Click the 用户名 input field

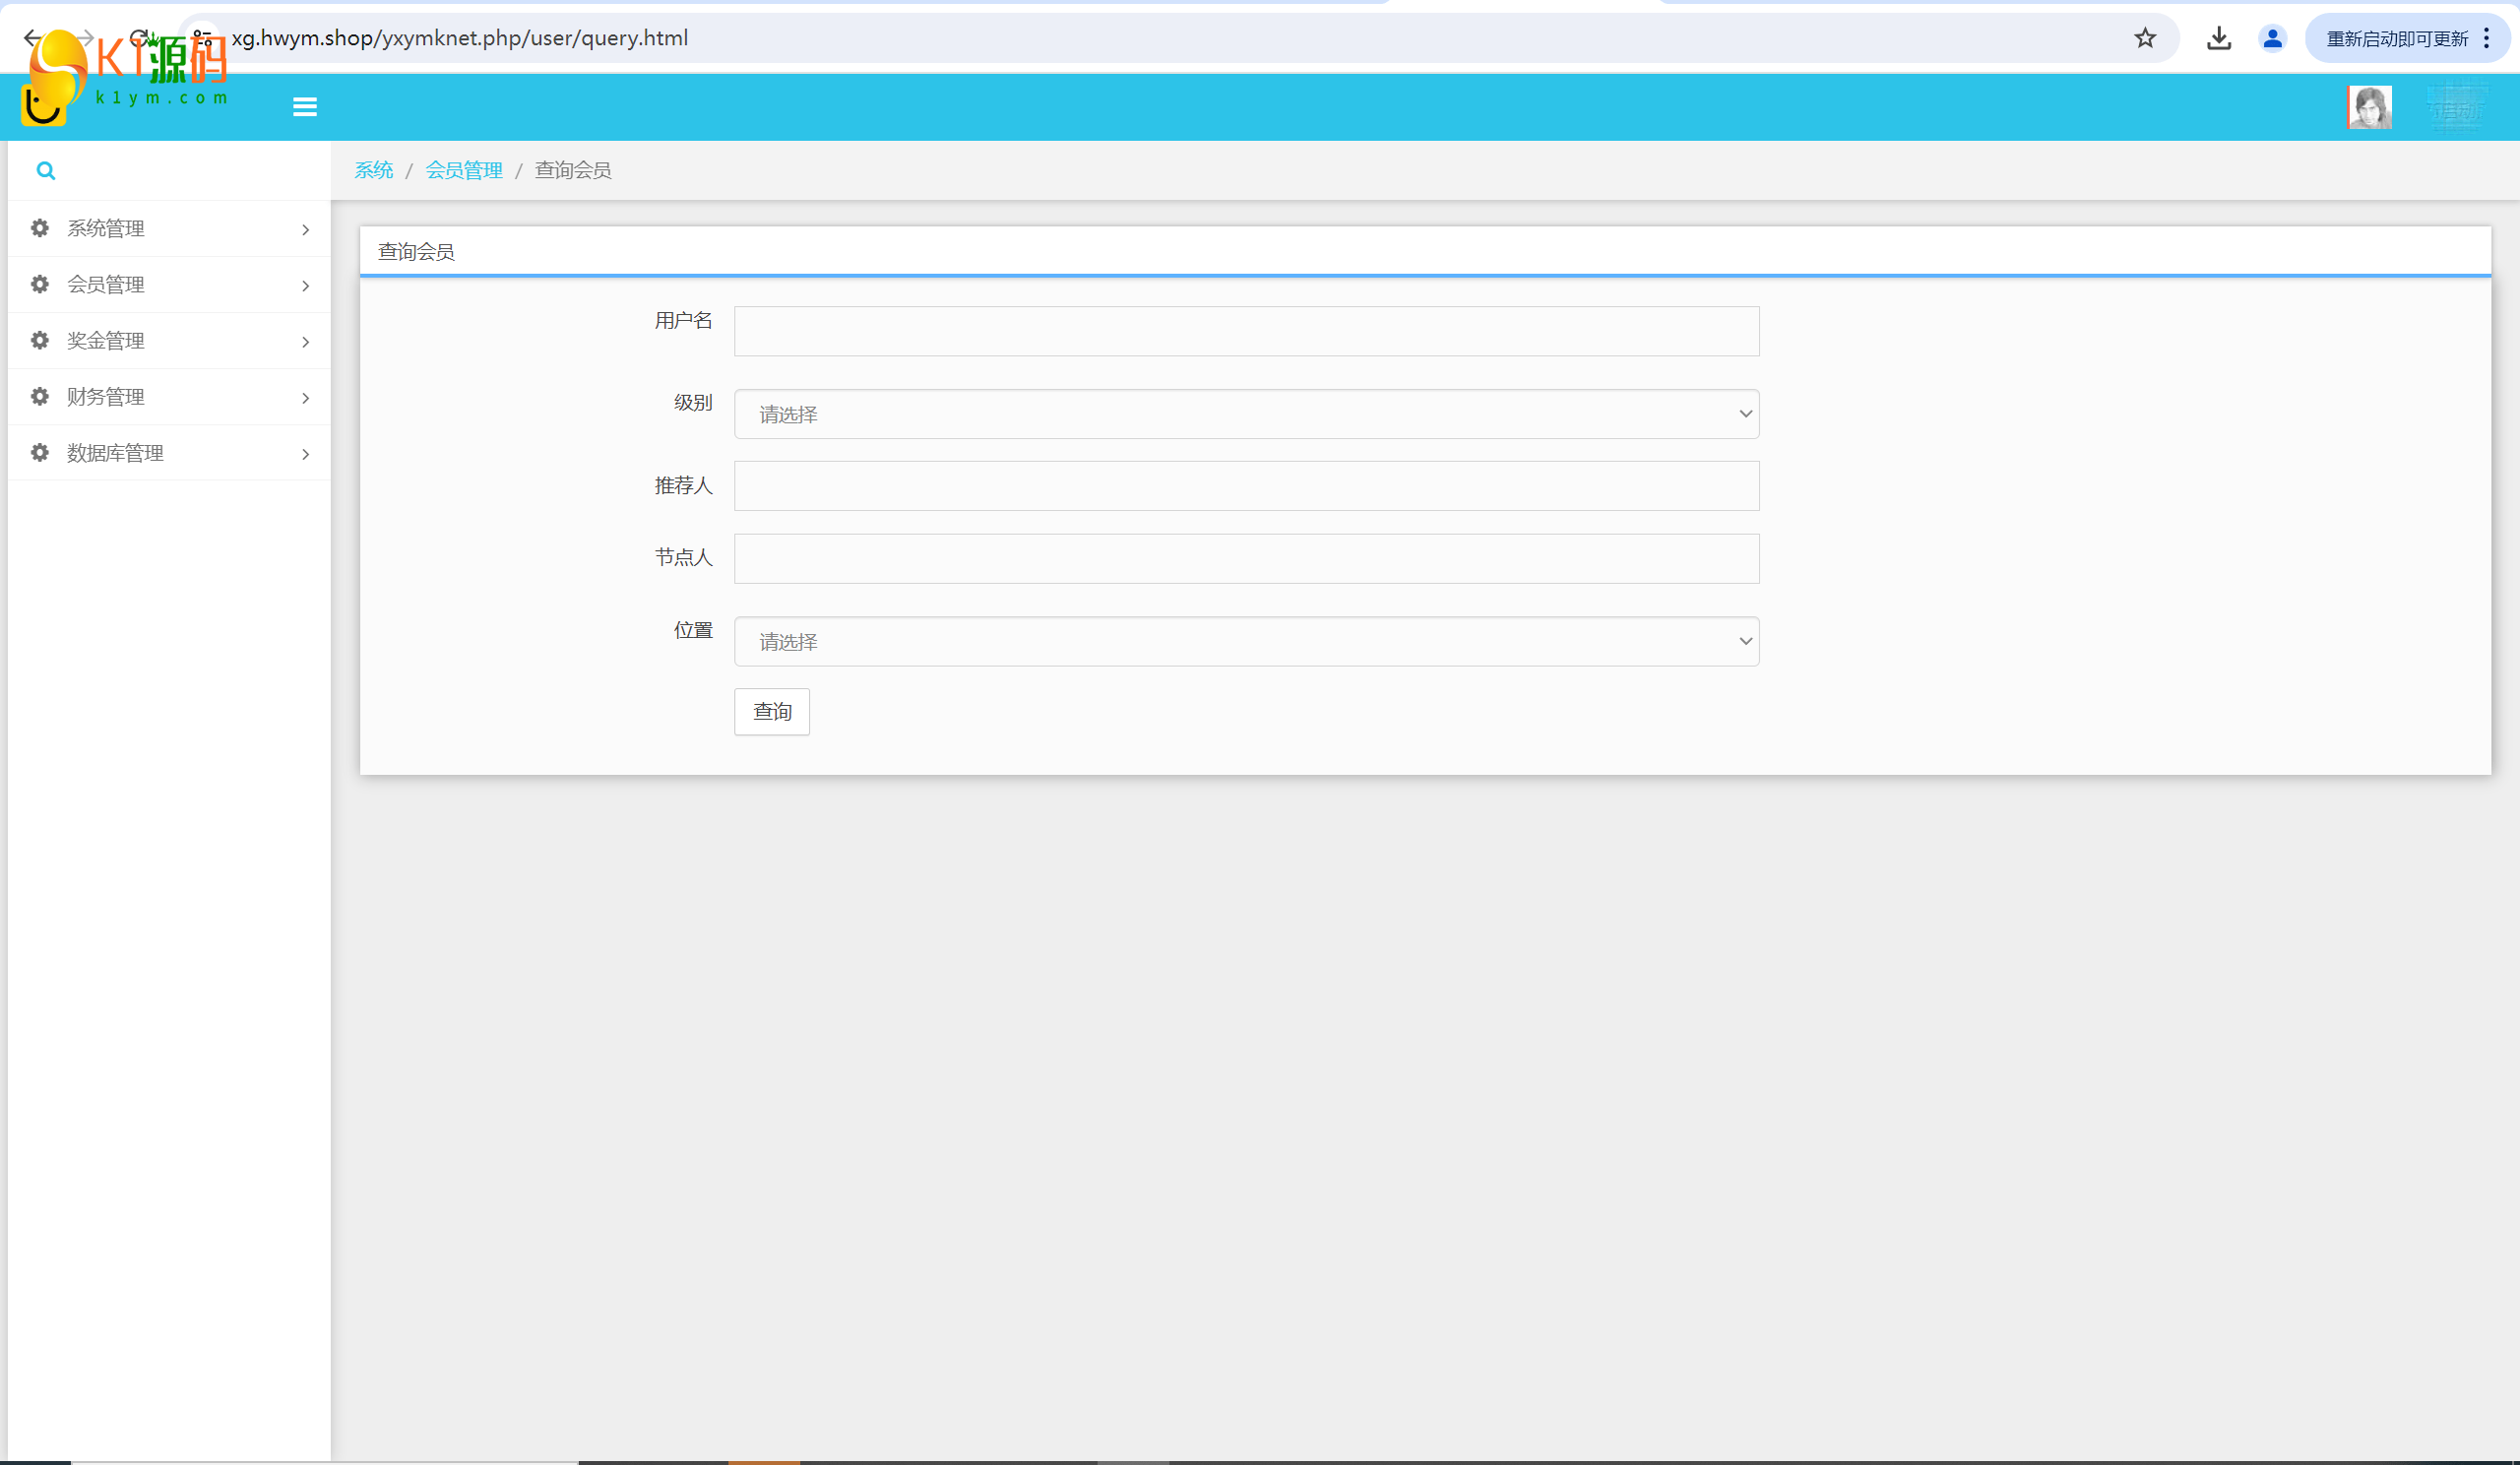tap(1246, 331)
